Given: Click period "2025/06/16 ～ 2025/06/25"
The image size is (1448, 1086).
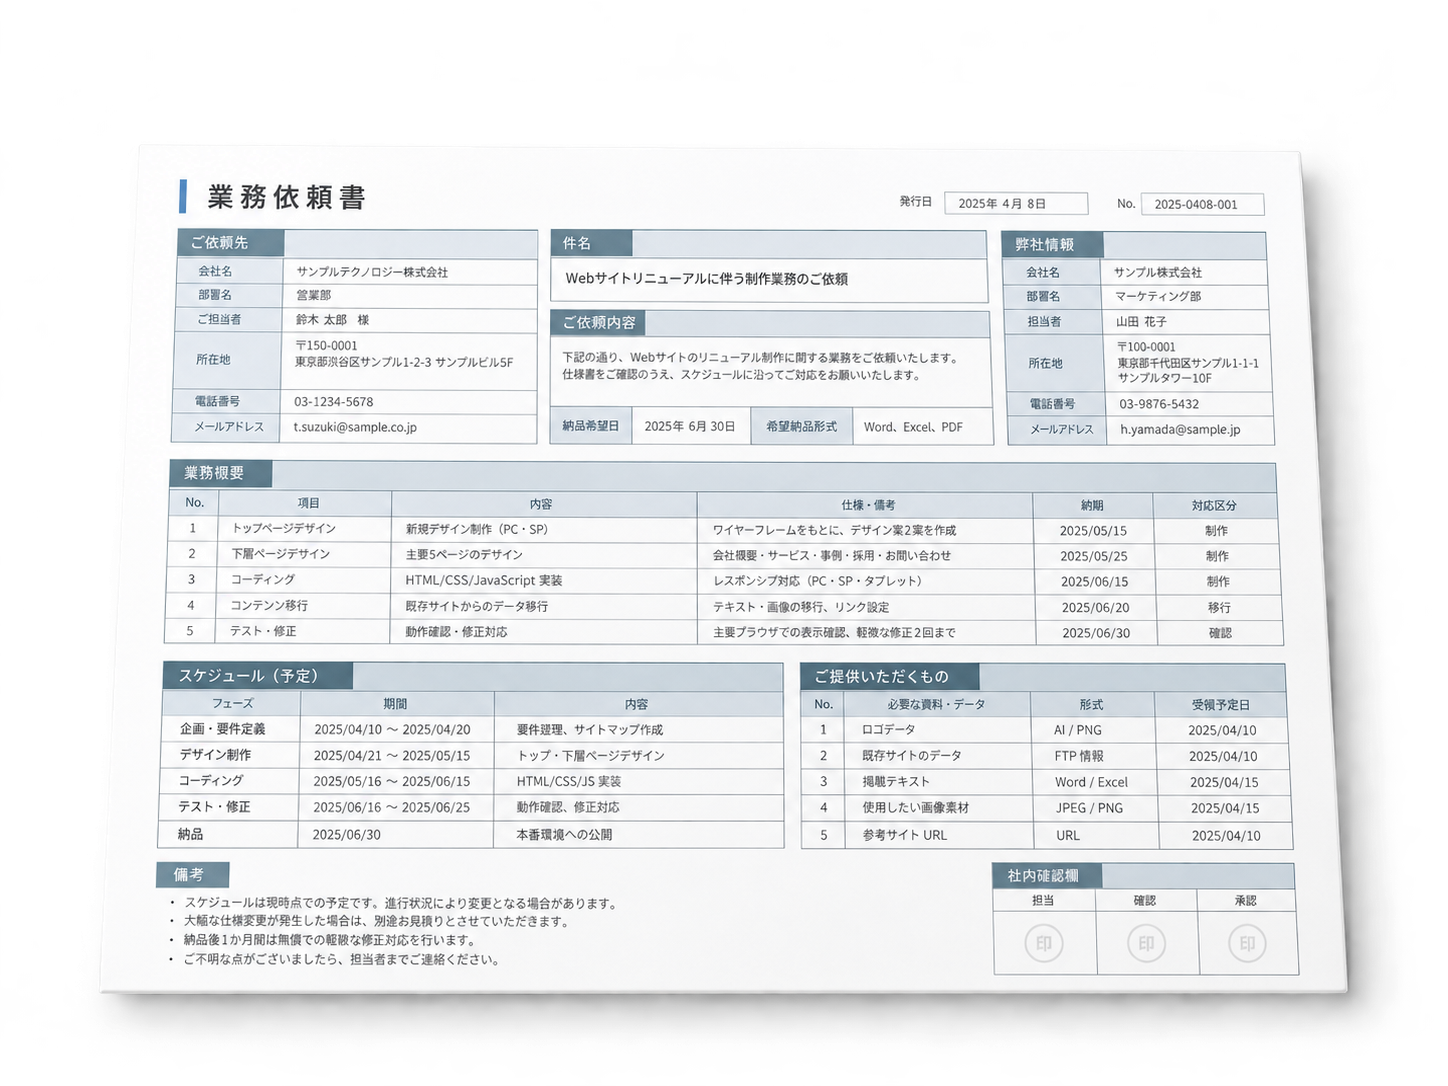Looking at the screenshot, I should [x=391, y=808].
